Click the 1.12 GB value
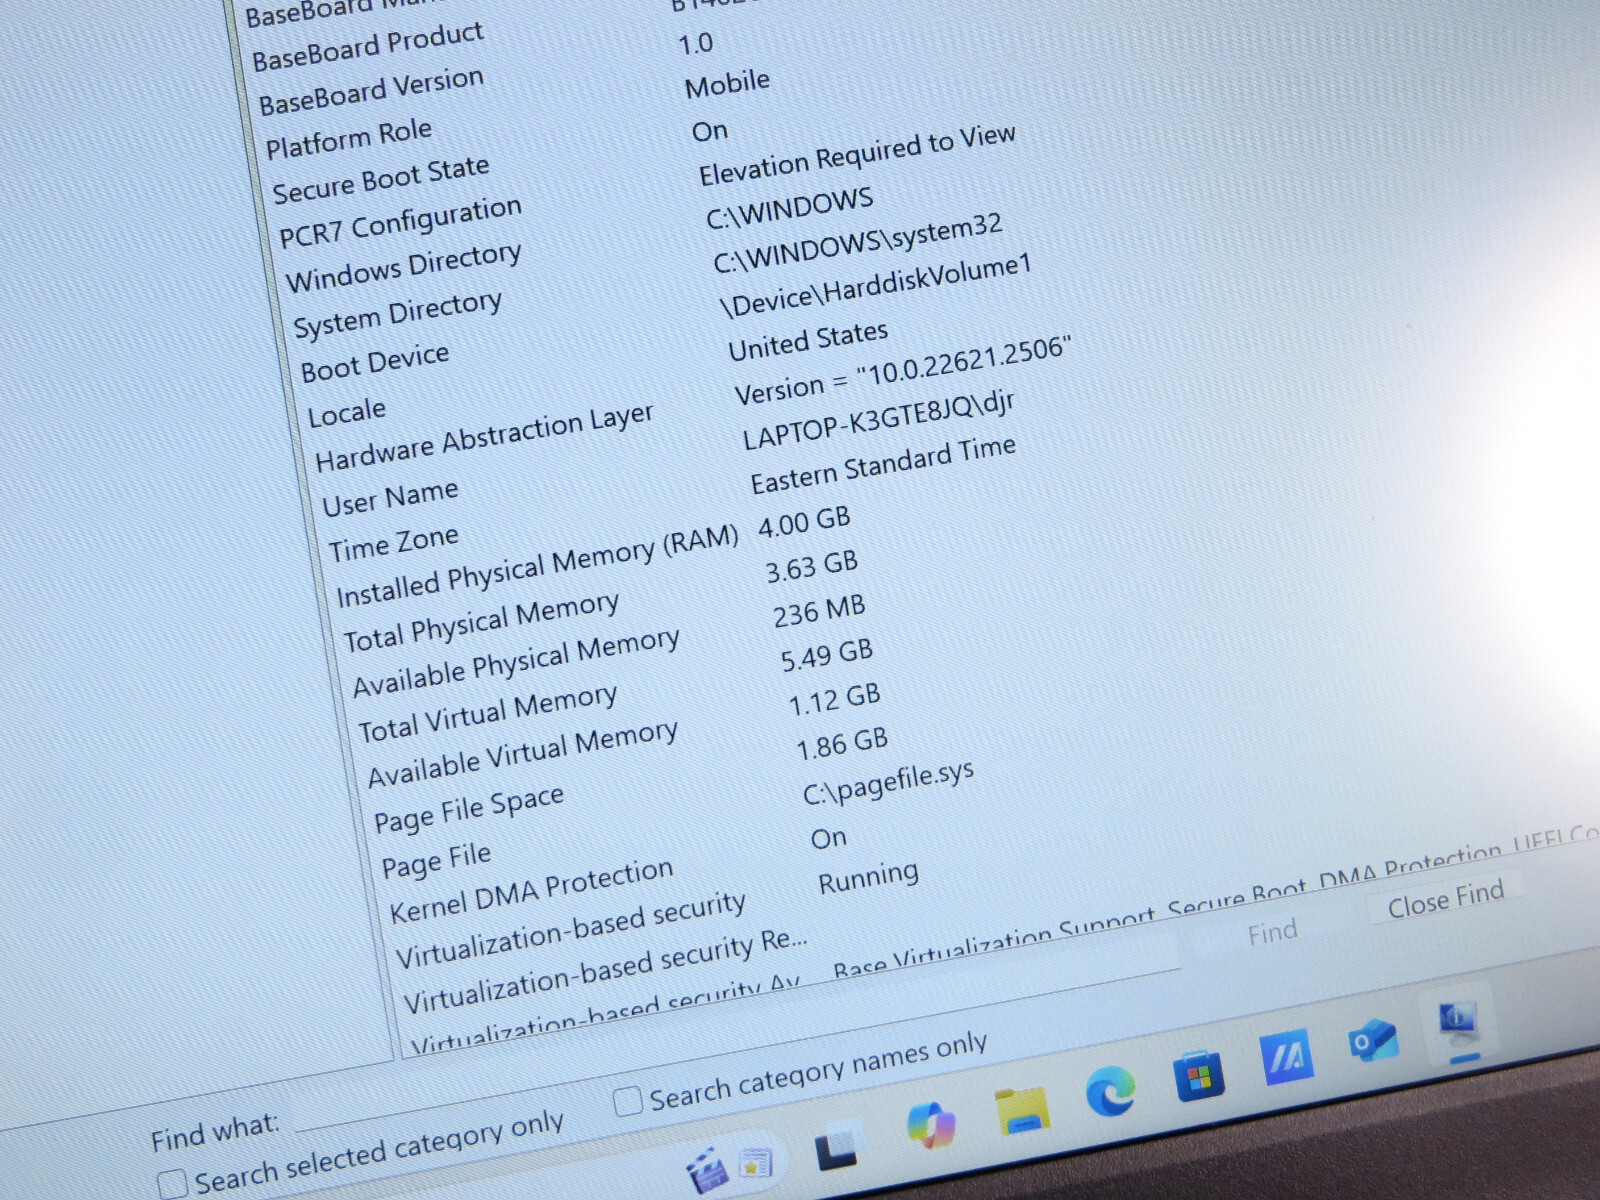This screenshot has width=1600, height=1200. point(834,699)
